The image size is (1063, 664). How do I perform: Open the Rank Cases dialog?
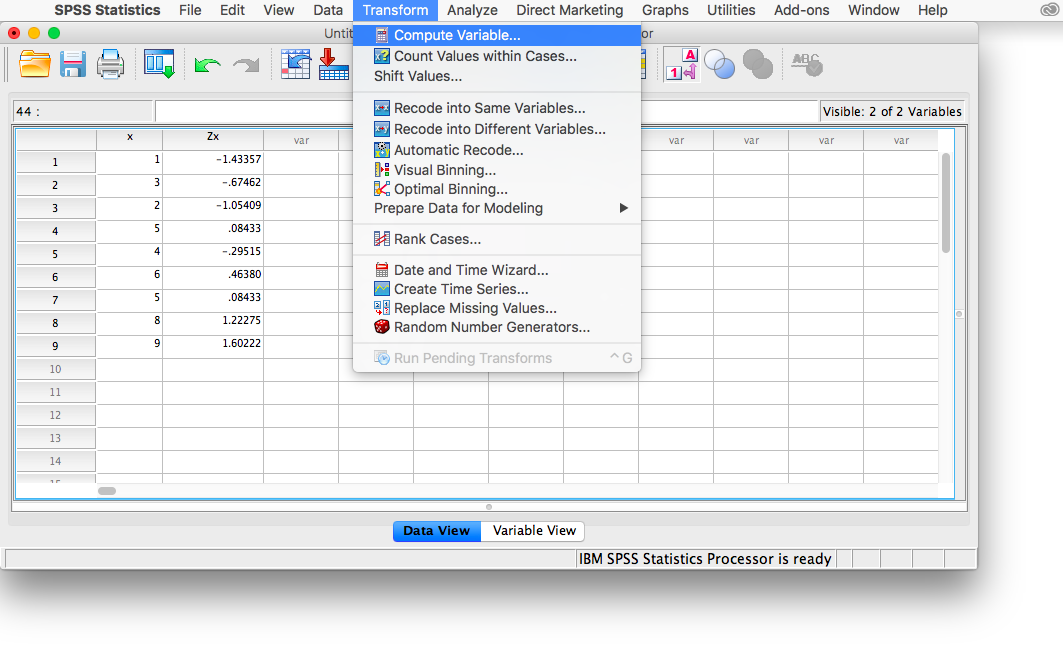tap(437, 239)
